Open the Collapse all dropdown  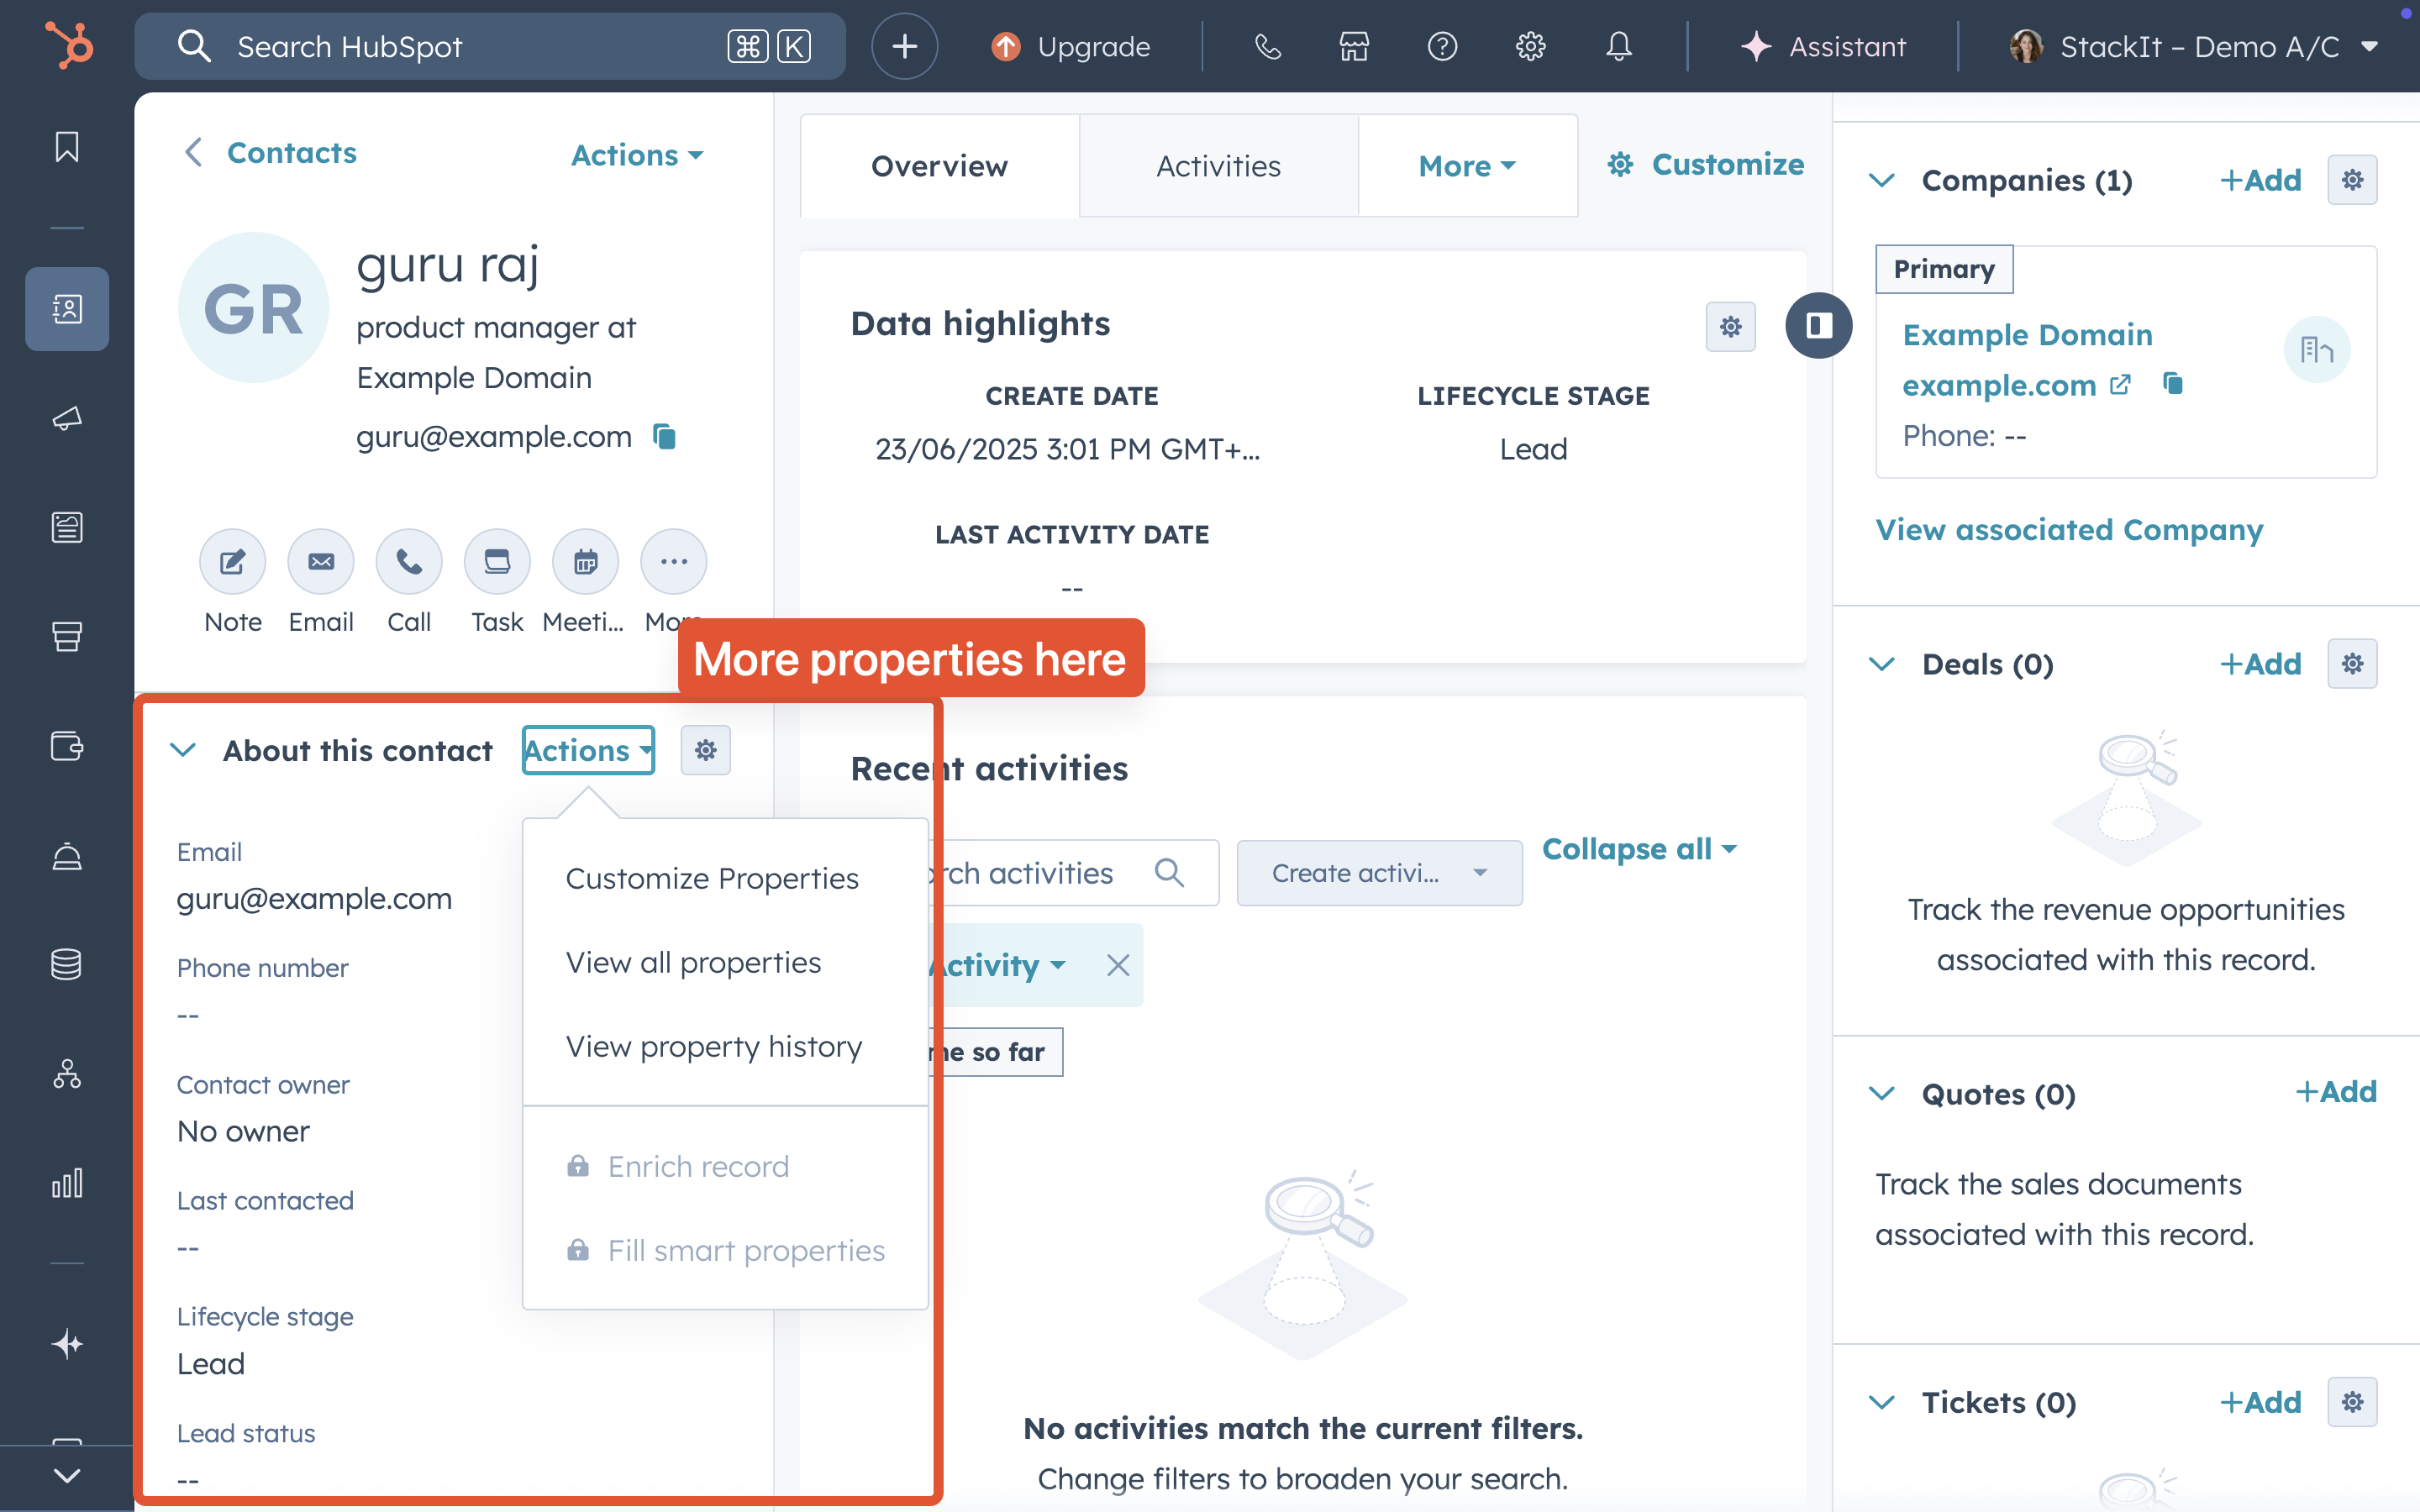(1639, 849)
